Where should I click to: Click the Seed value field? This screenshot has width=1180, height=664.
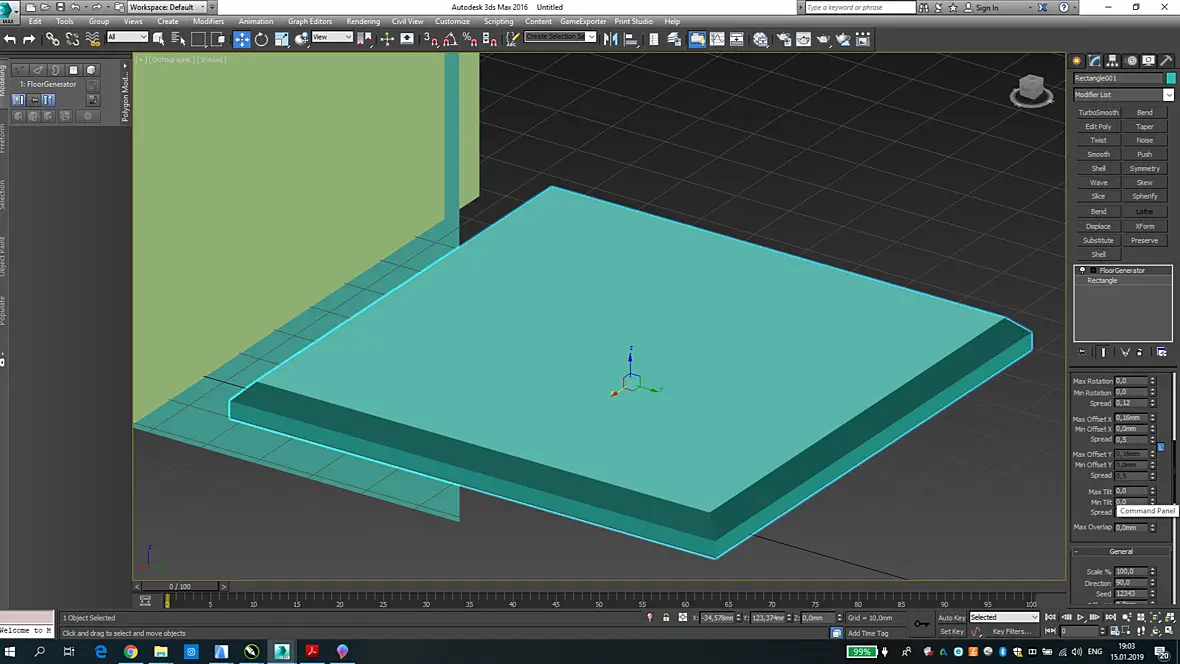point(1130,594)
